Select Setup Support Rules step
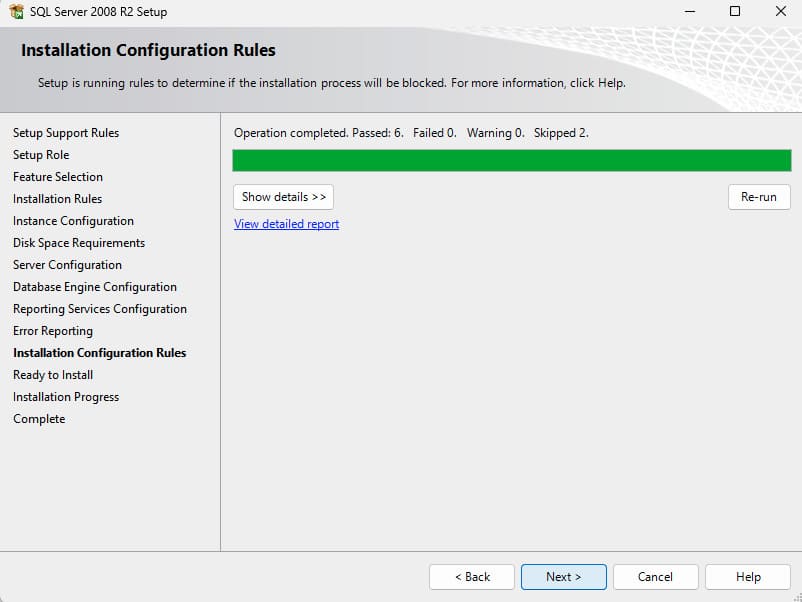This screenshot has width=802, height=602. click(66, 133)
